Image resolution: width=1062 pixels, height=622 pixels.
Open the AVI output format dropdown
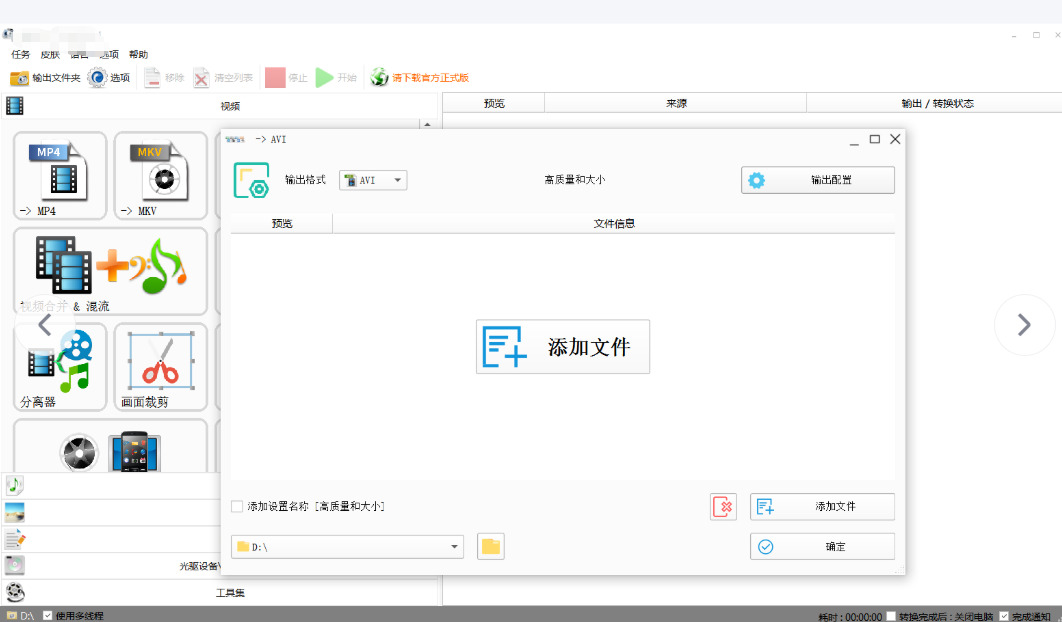[373, 180]
